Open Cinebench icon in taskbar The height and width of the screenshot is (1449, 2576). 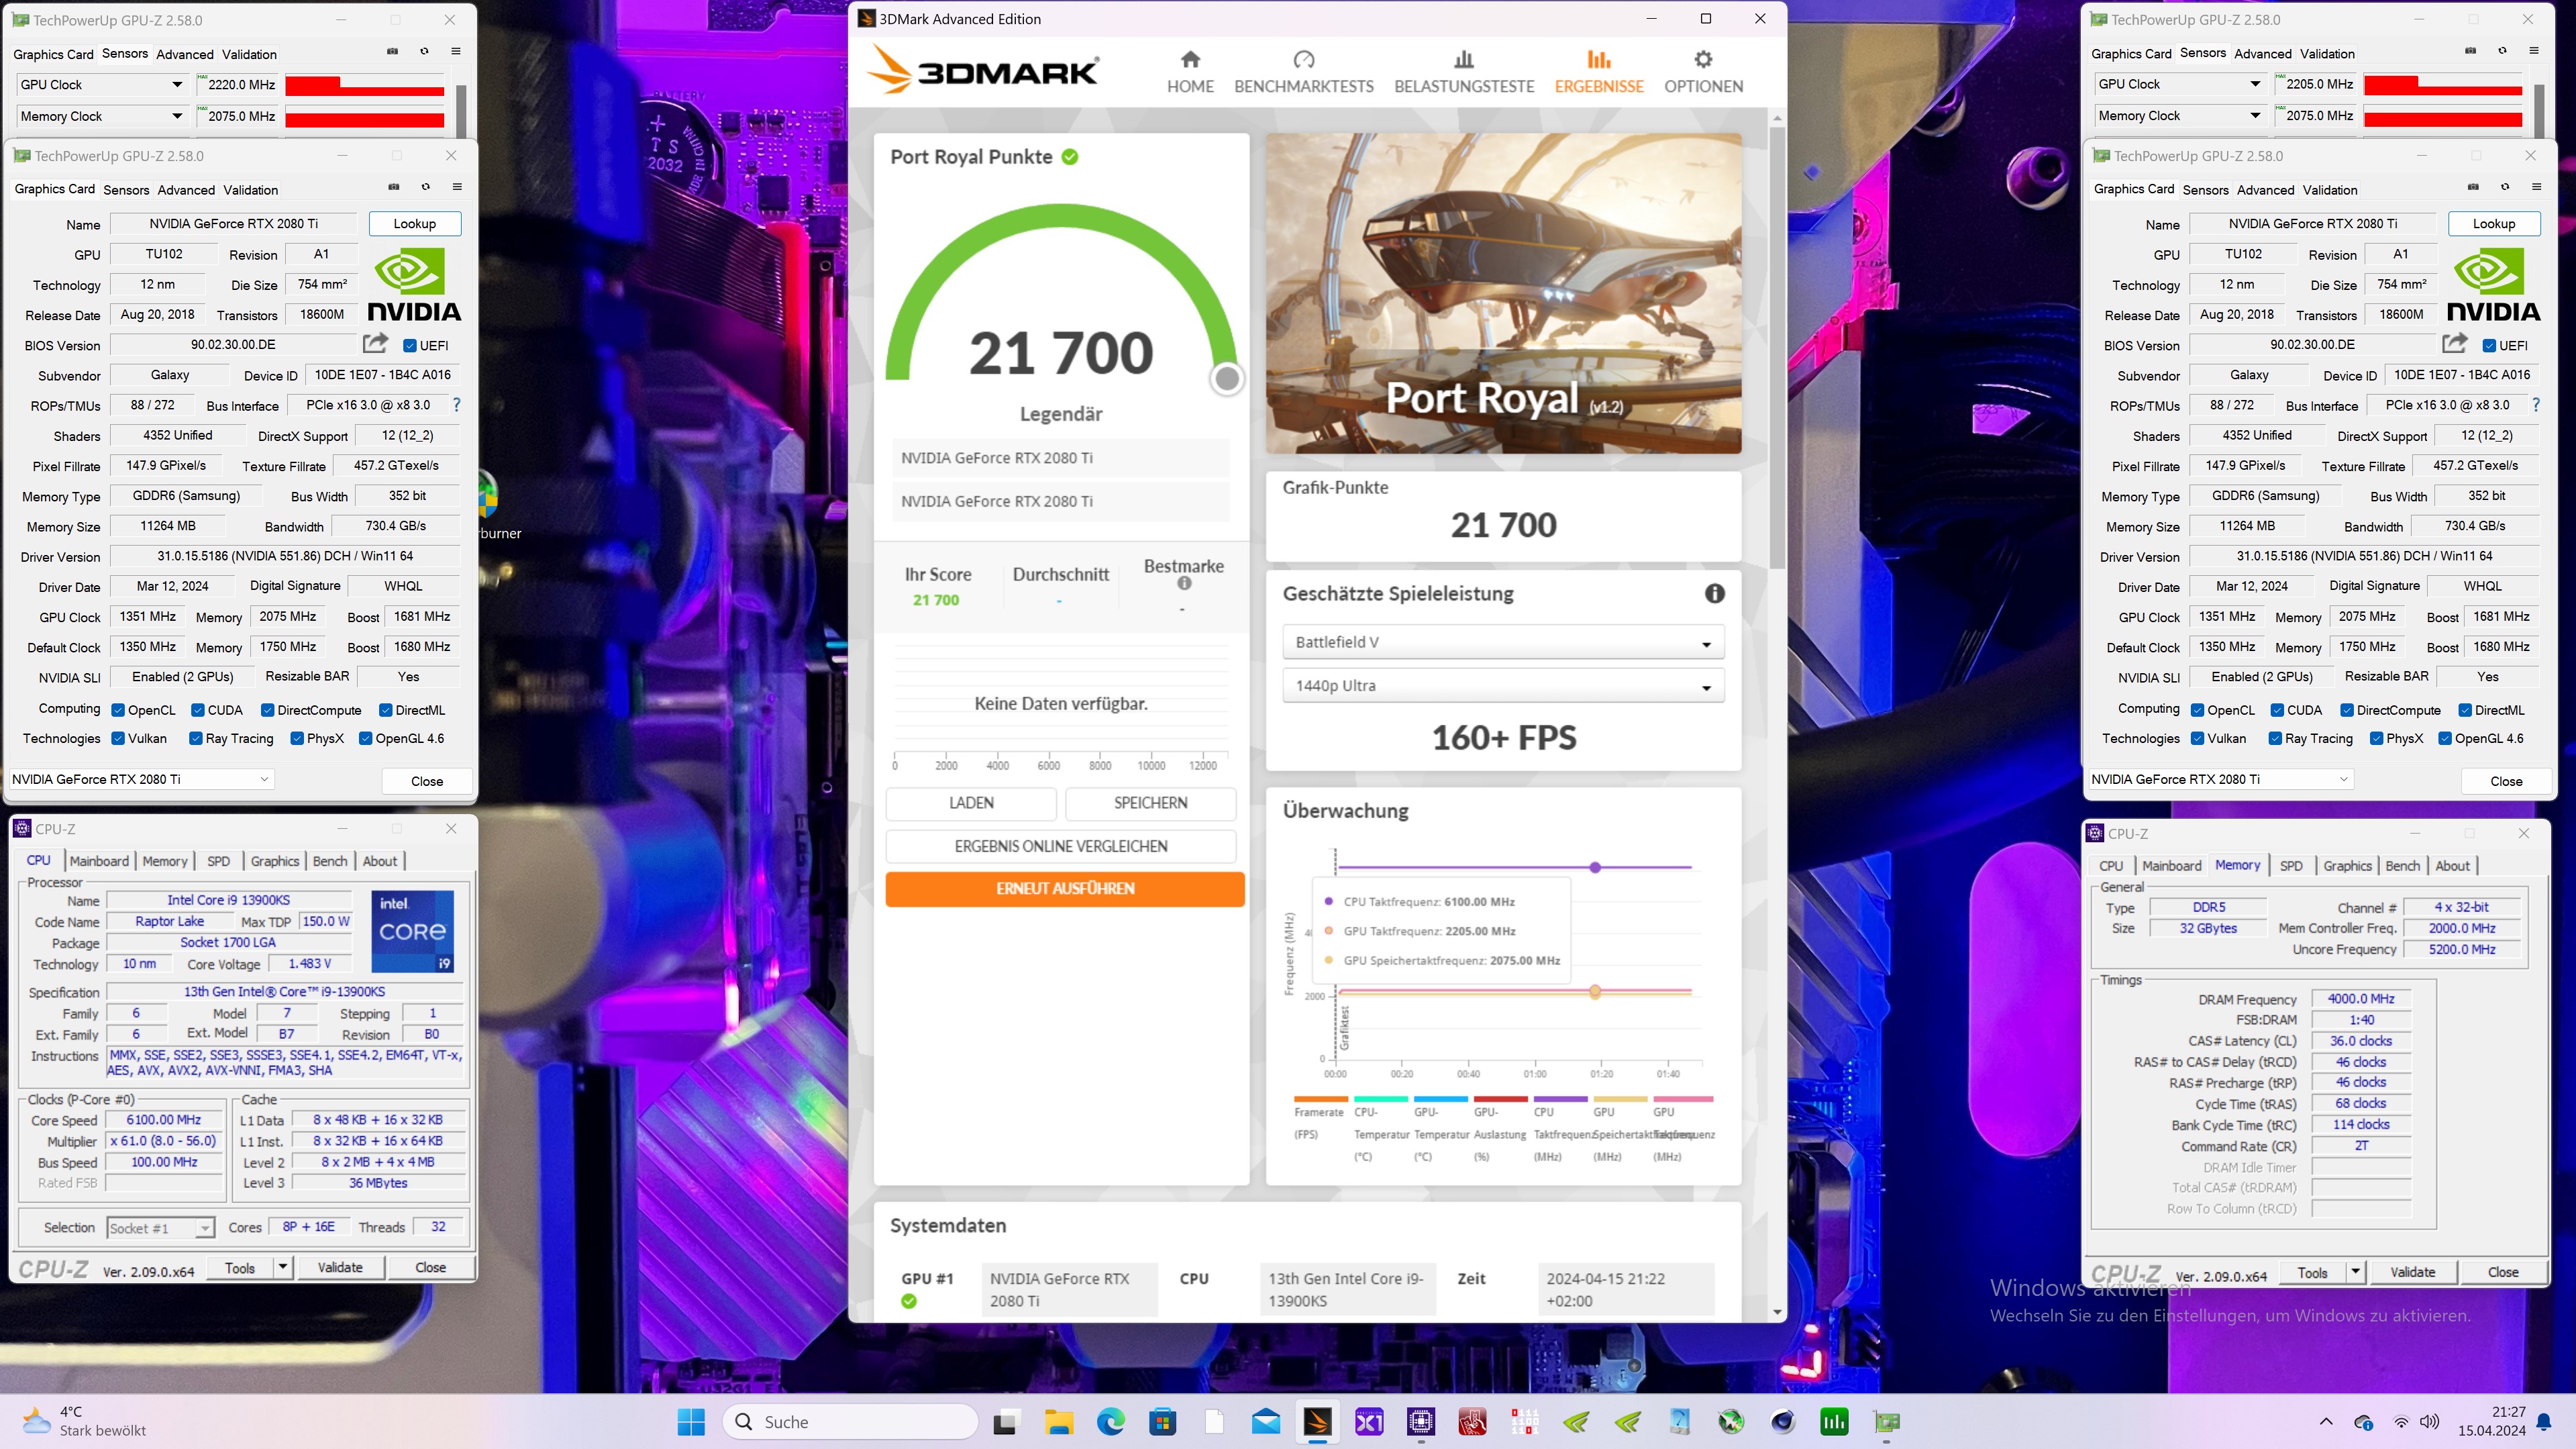pos(1783,1422)
